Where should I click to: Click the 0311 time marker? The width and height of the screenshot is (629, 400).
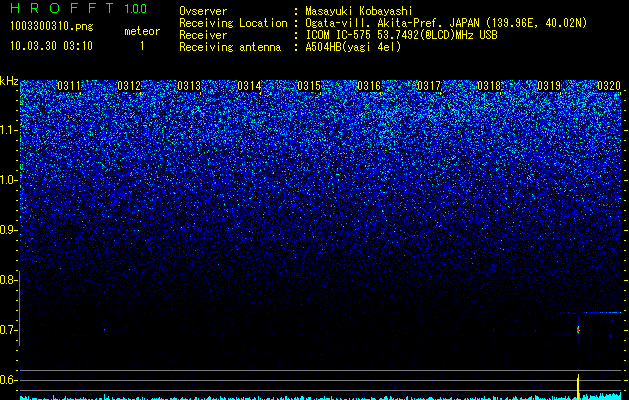click(69, 86)
